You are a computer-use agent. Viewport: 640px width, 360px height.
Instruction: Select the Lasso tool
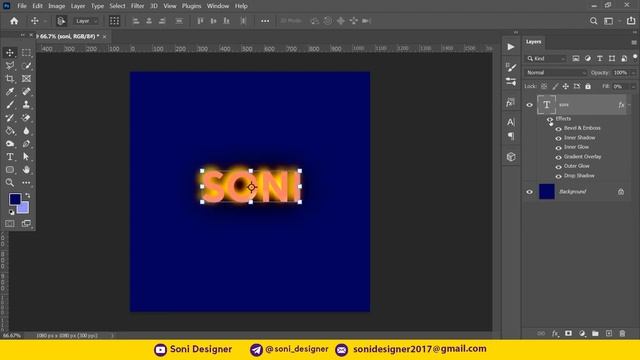pyautogui.click(x=10, y=66)
